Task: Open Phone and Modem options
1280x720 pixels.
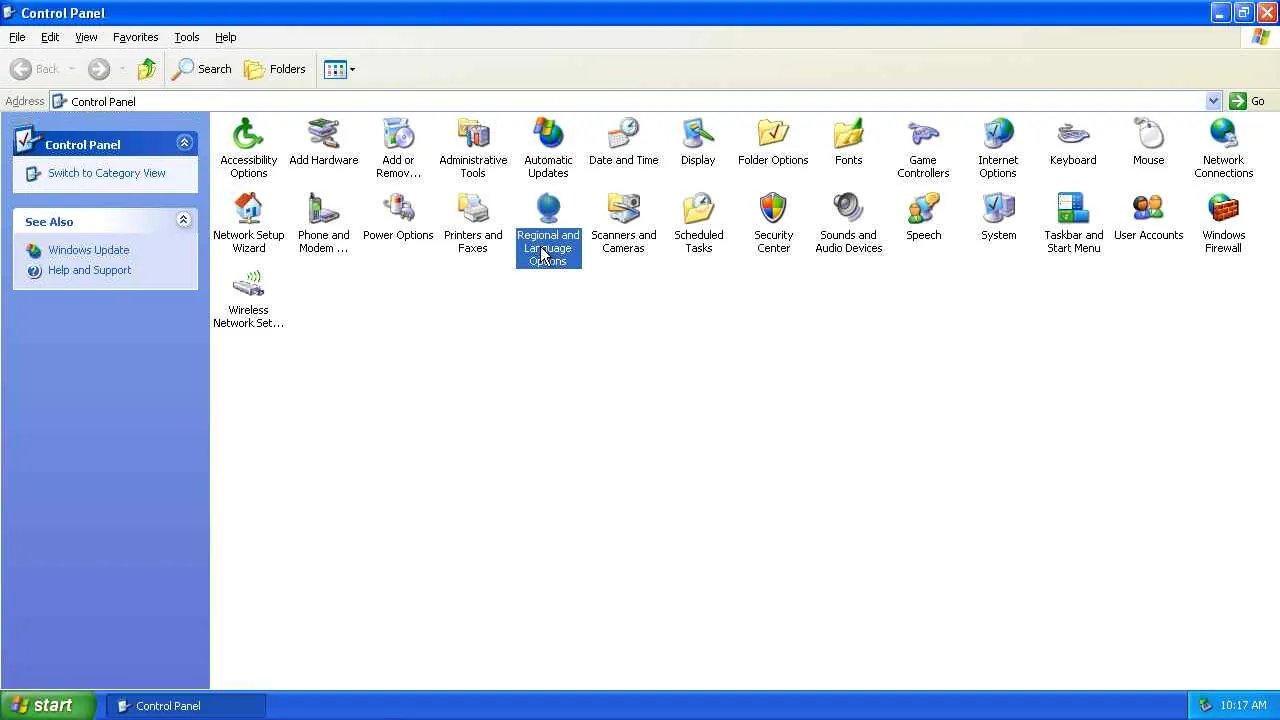Action: point(323,223)
